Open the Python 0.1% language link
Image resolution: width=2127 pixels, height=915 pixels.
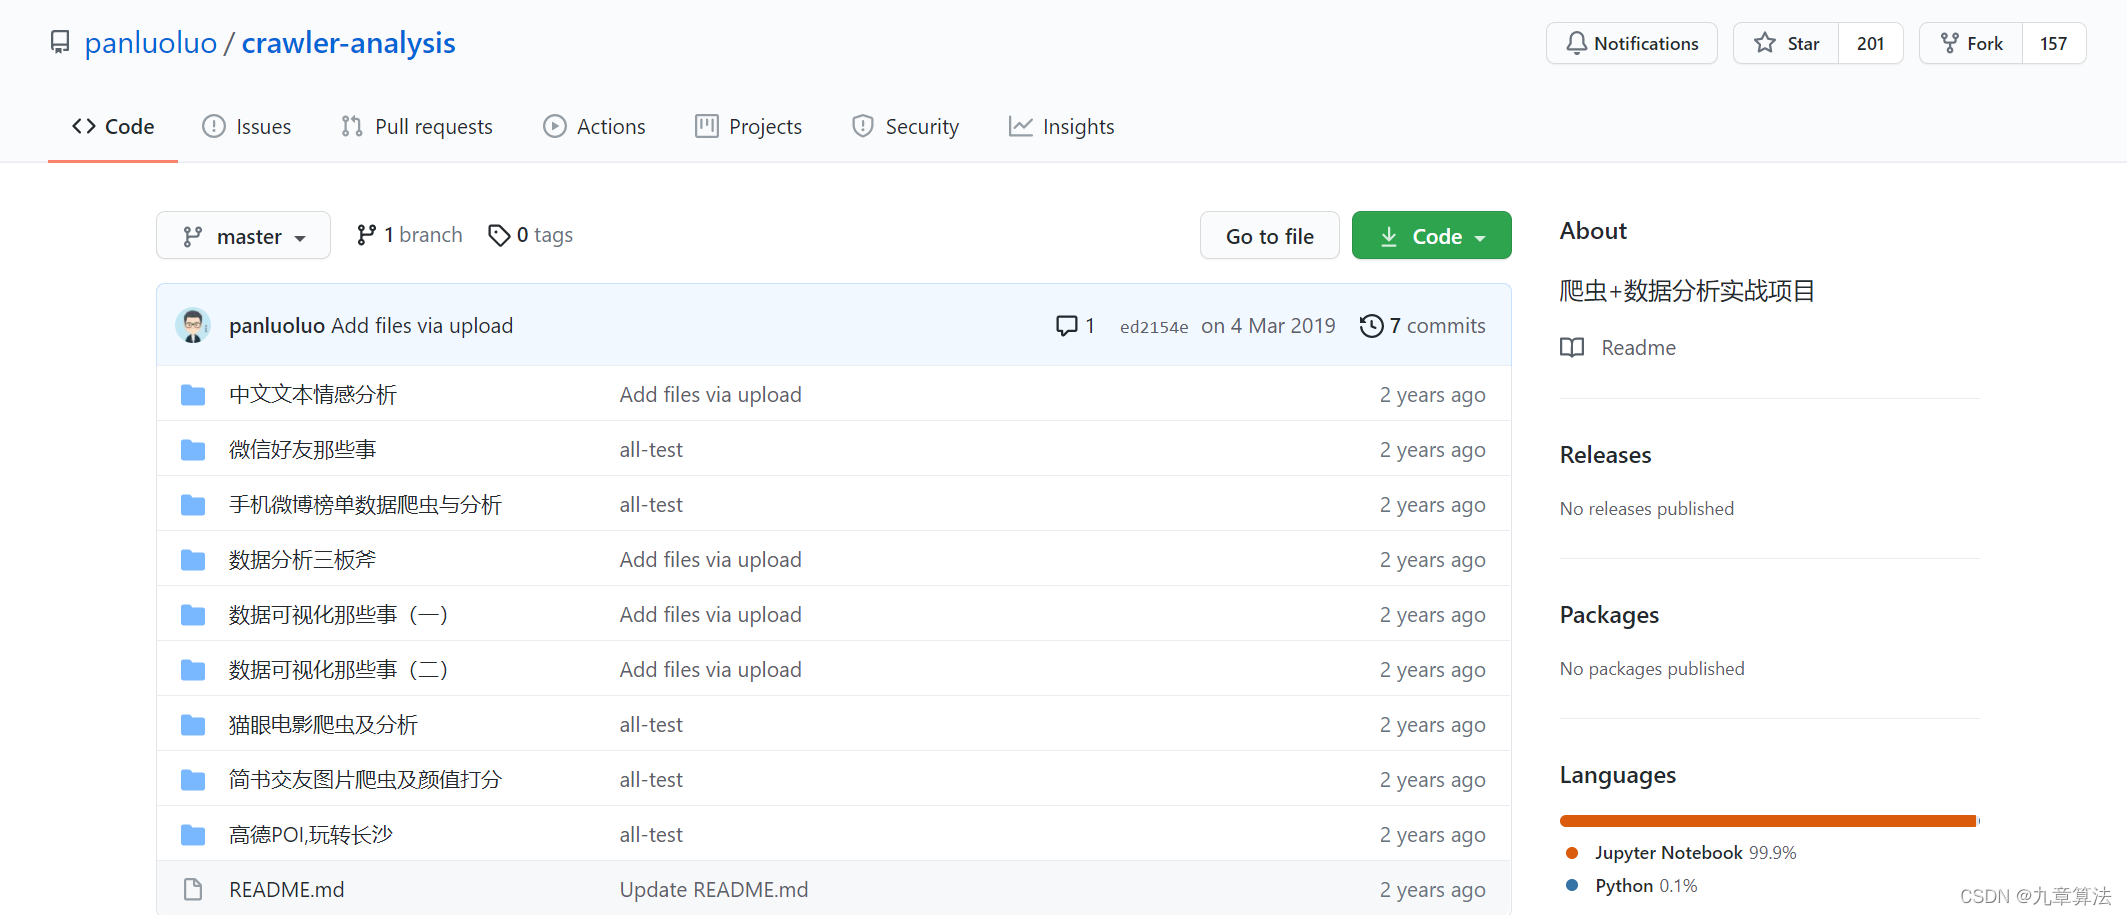(x=1632, y=886)
